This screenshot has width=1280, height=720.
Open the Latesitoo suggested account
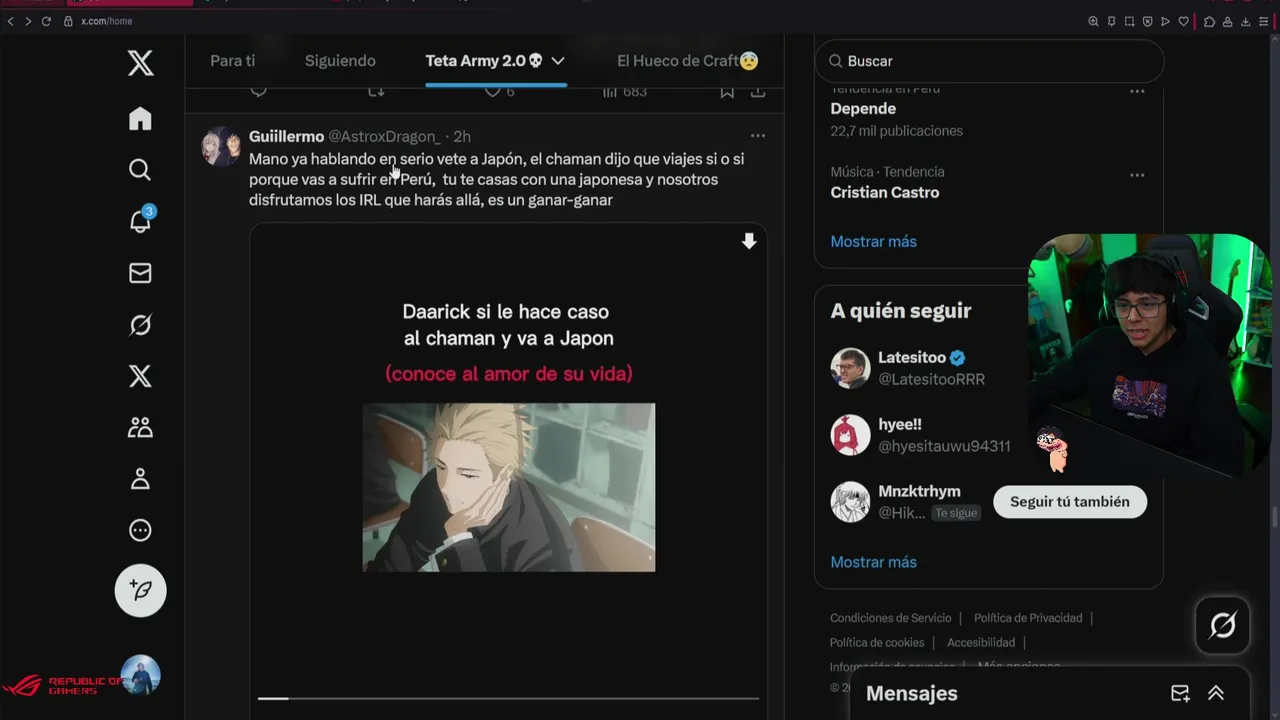912,357
